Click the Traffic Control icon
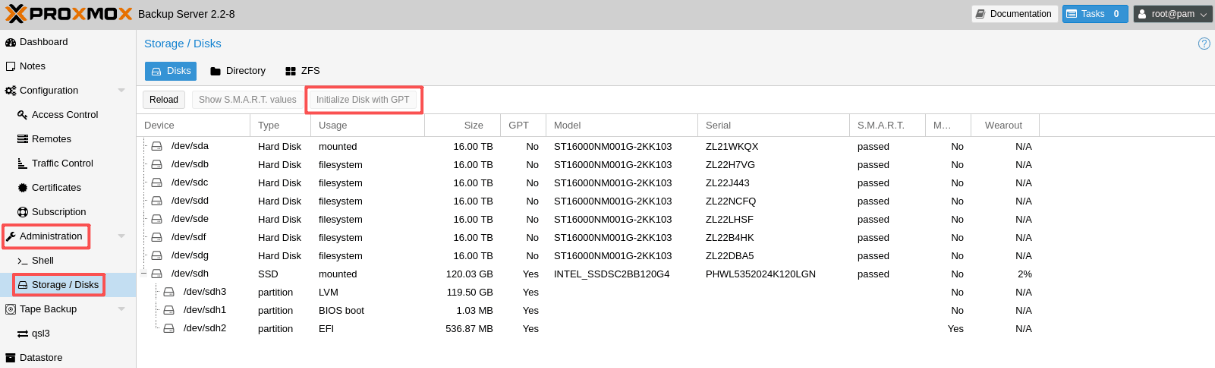This screenshot has height=368, width=1215. (22, 163)
